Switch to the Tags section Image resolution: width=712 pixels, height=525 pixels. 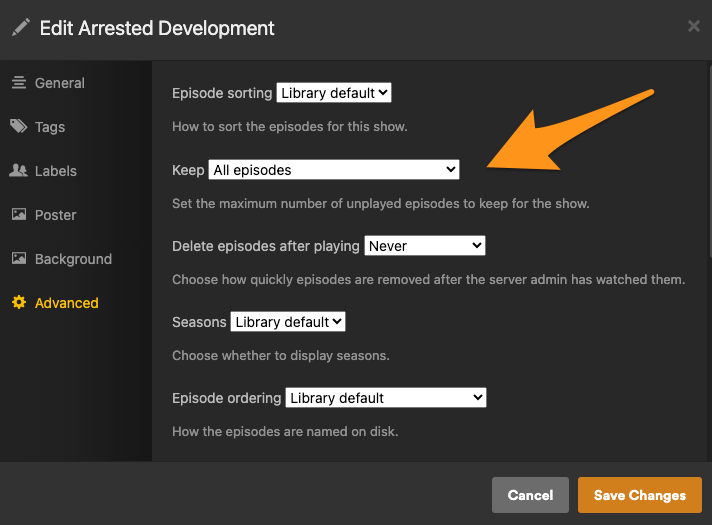(x=50, y=127)
